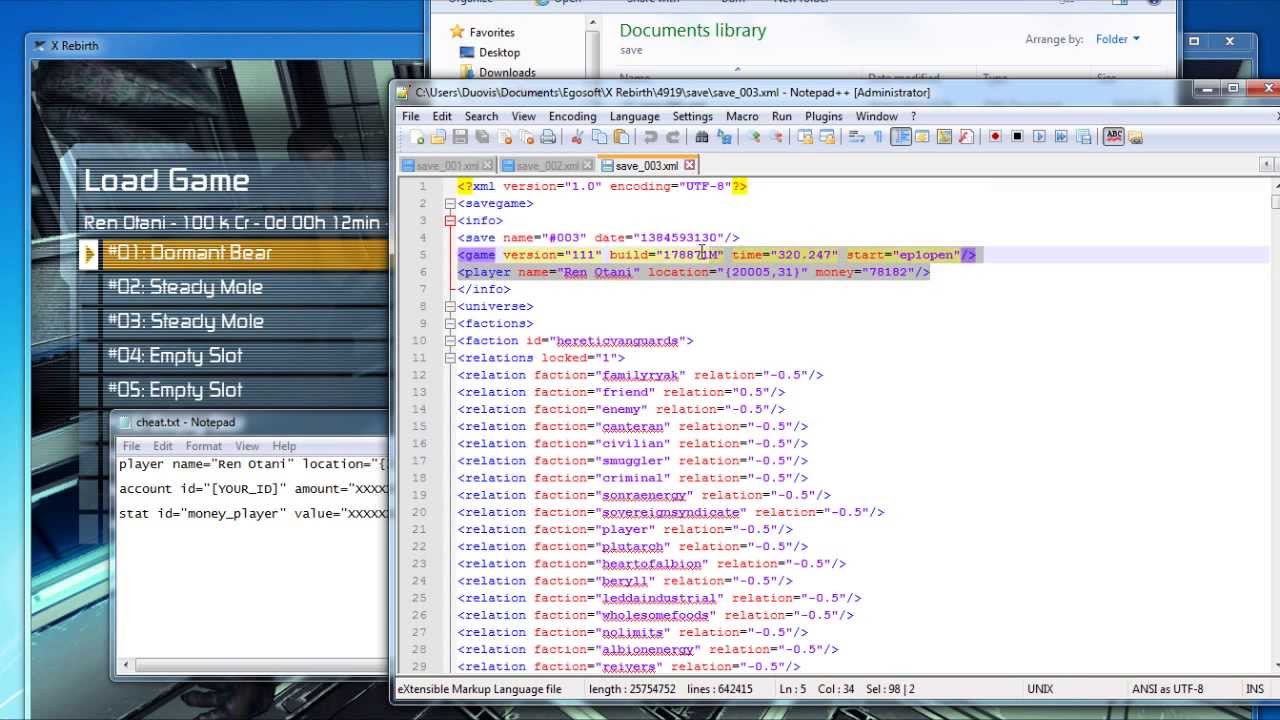
Task: Collapse the factions fold on line 9
Action: pyautogui.click(x=450, y=323)
